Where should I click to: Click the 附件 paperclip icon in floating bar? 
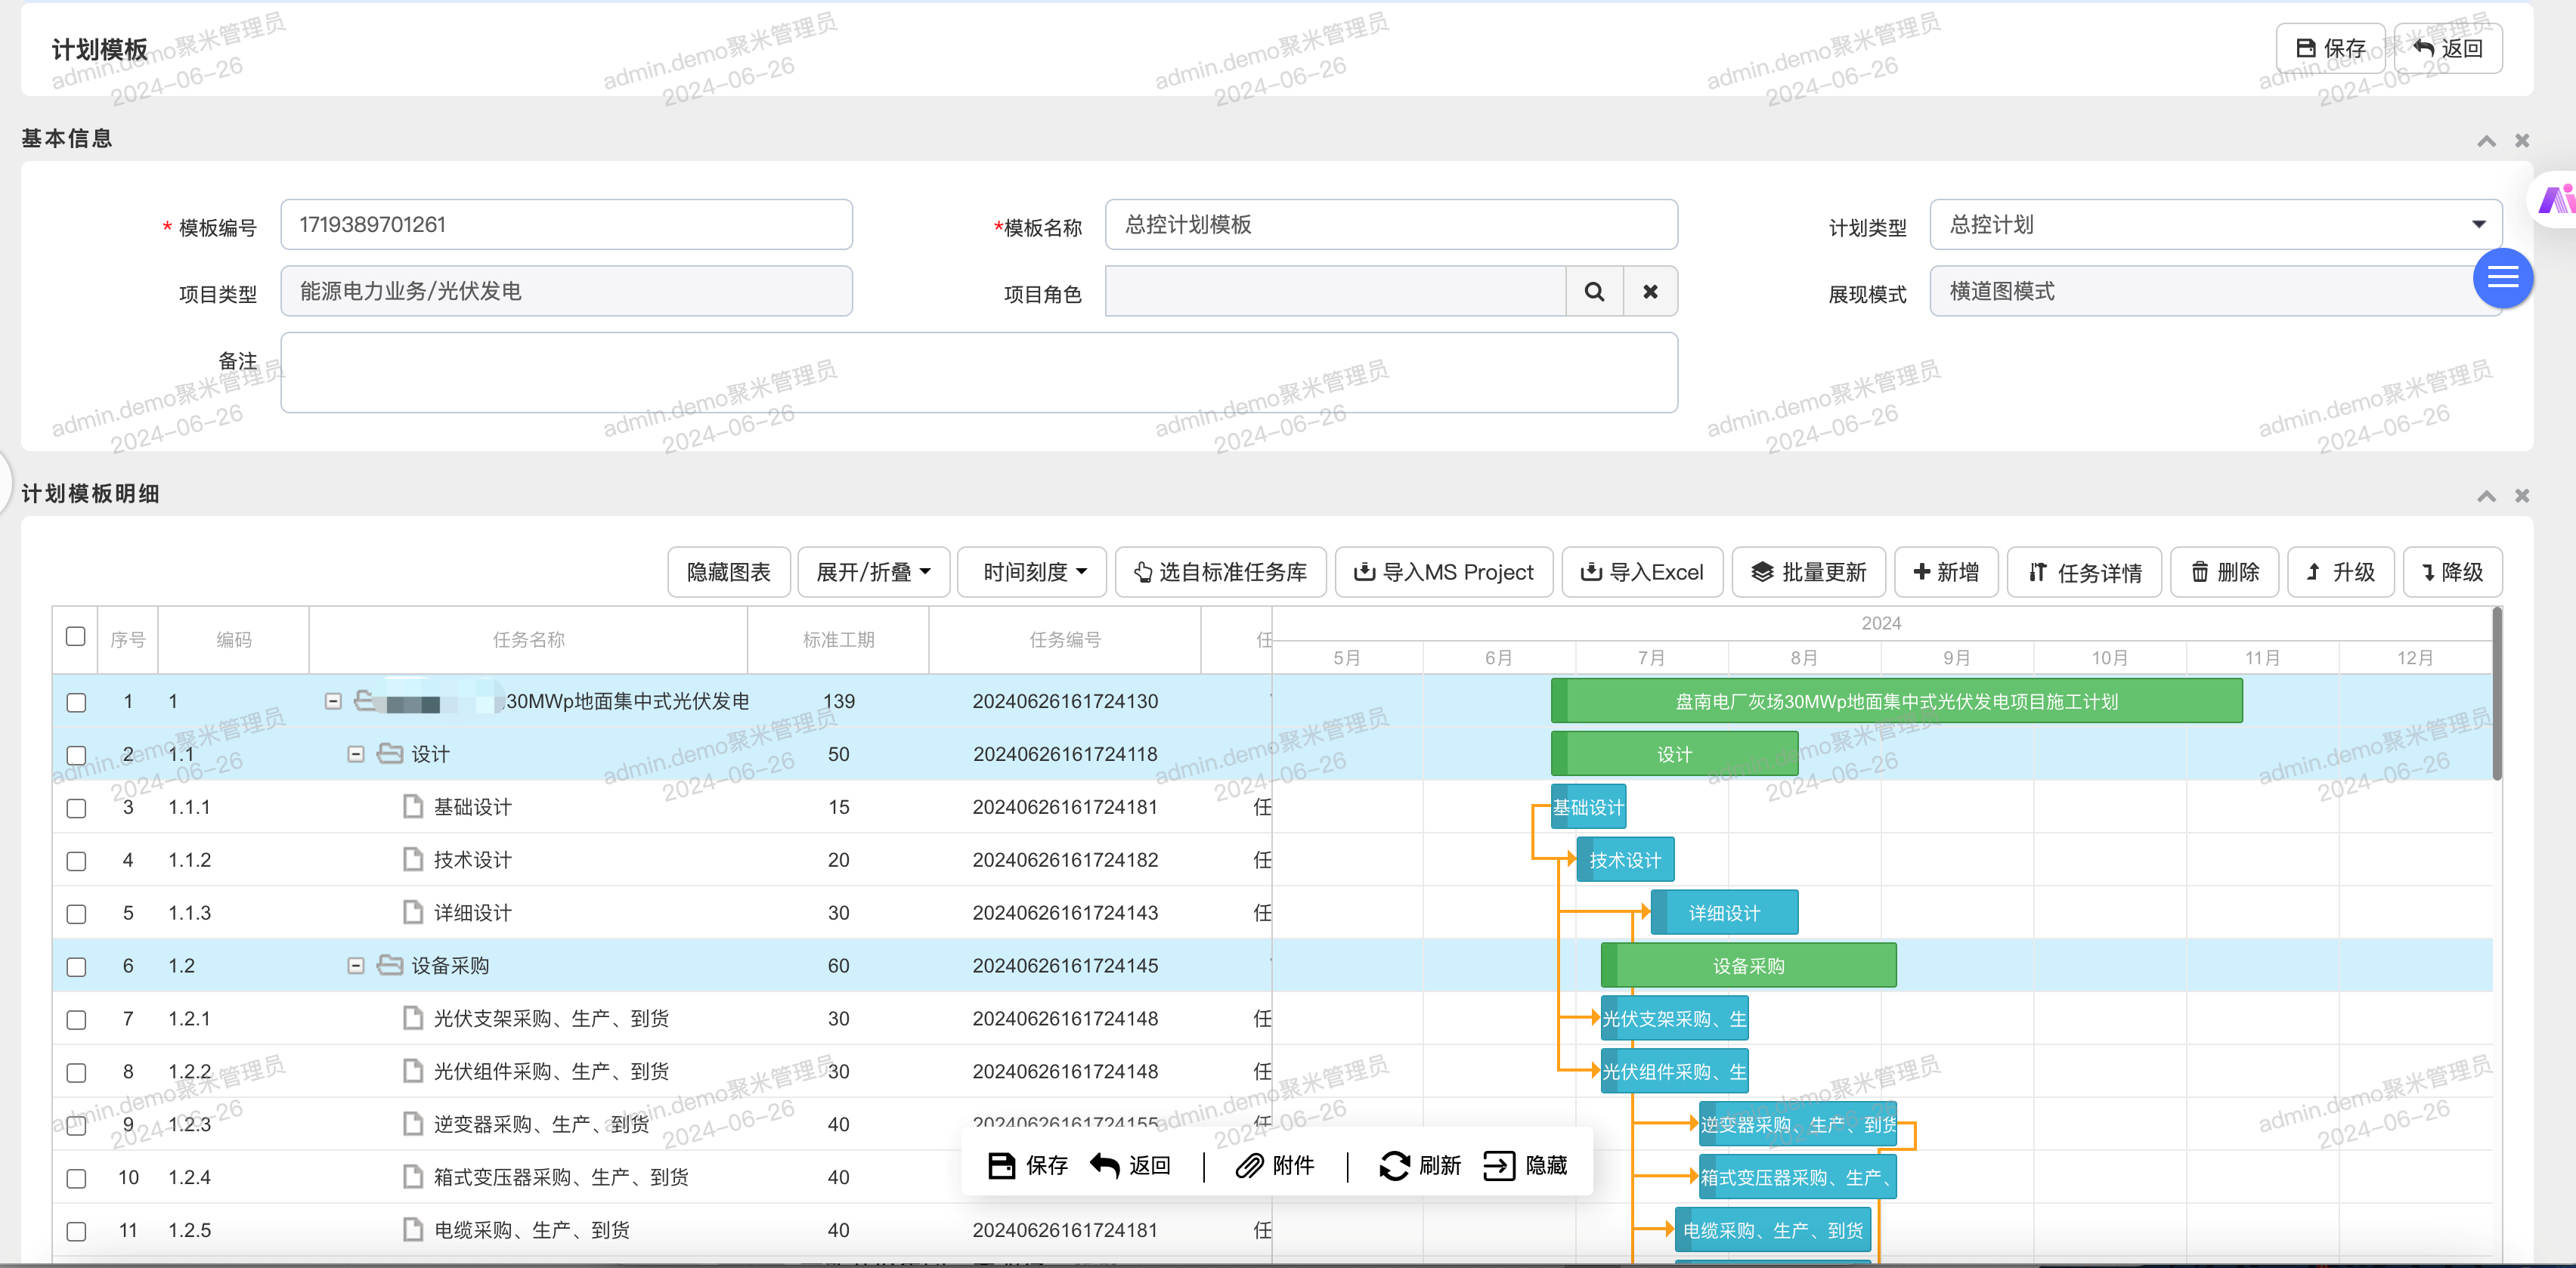coord(1249,1165)
